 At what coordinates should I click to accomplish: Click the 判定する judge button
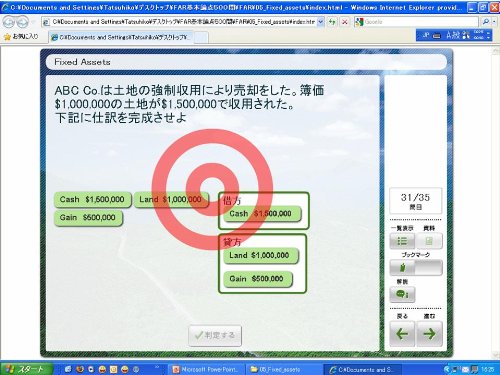pyautogui.click(x=215, y=335)
